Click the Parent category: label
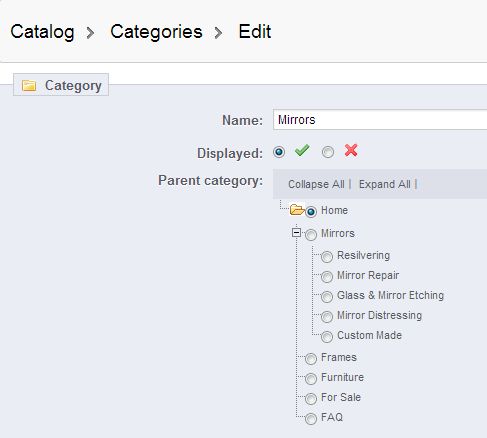The height and width of the screenshot is (438, 487). pos(210,181)
